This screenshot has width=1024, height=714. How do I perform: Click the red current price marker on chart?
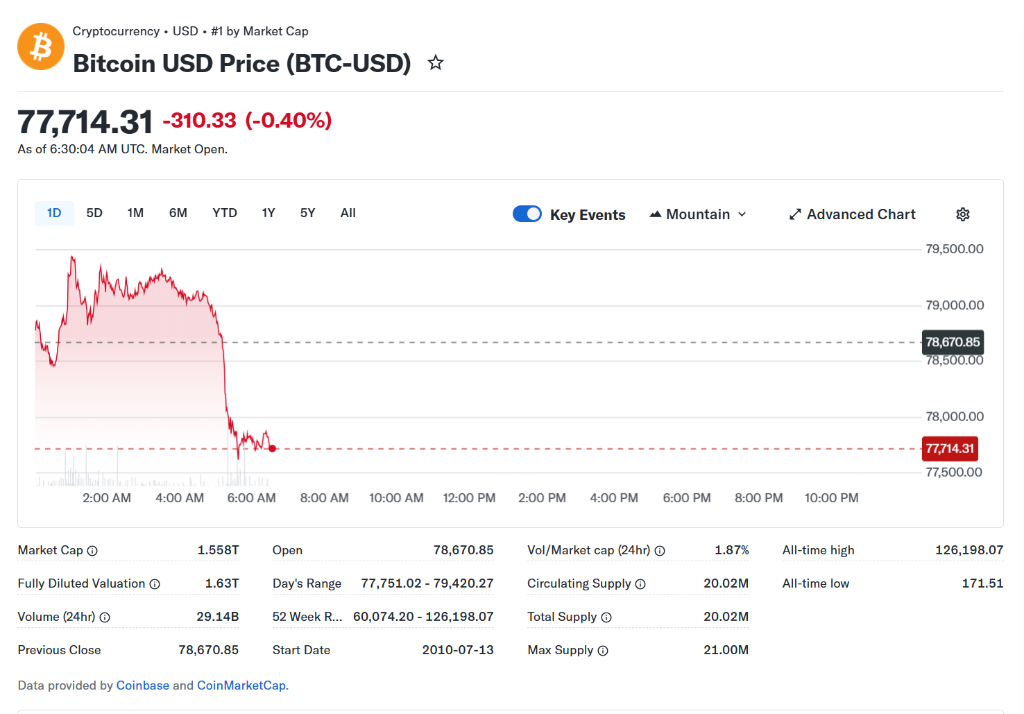[x=272, y=448]
